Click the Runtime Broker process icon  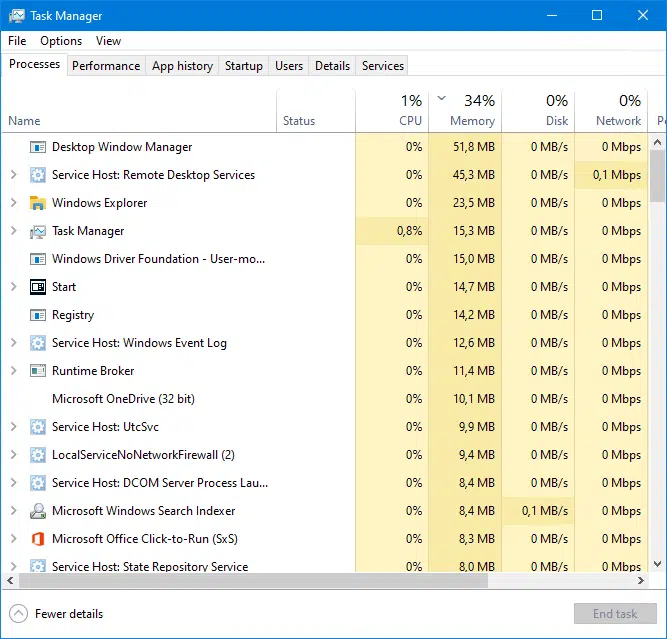[x=38, y=371]
